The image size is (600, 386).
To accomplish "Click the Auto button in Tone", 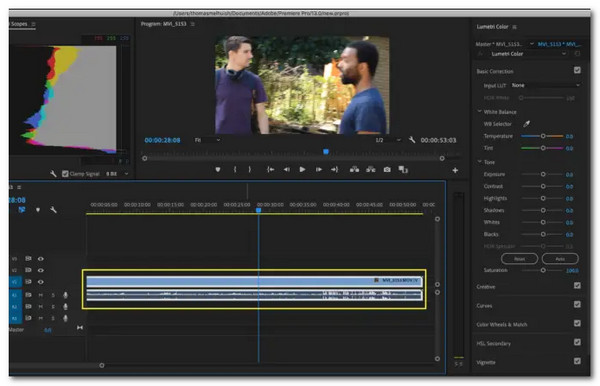I will pos(560,259).
